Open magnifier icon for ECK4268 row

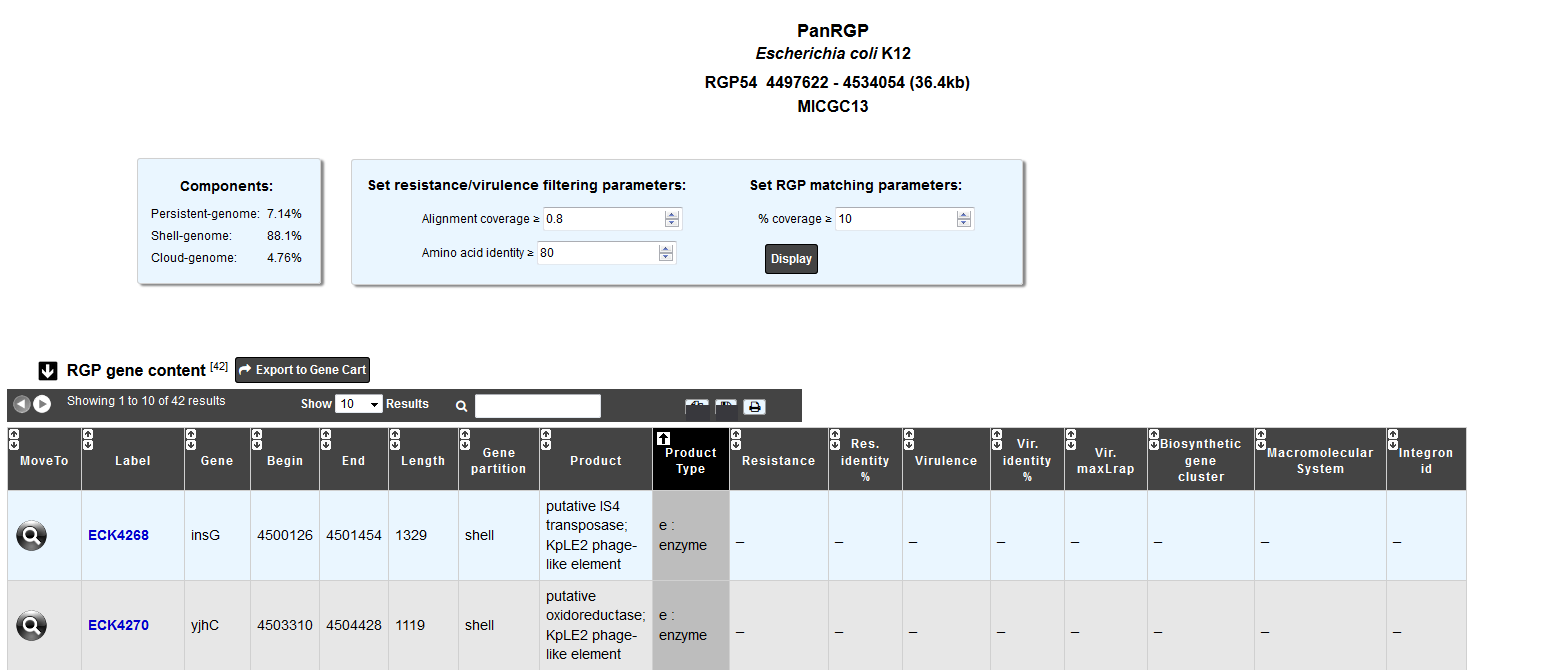32,536
